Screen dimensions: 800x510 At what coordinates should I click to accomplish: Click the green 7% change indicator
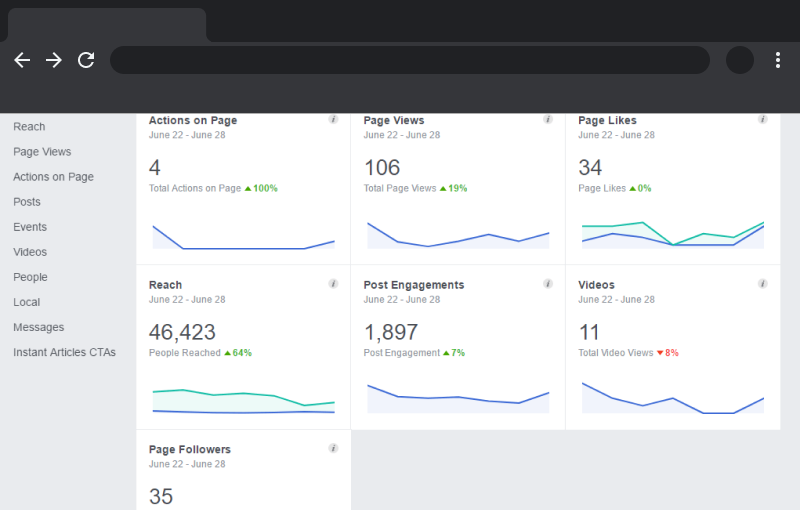(x=454, y=352)
